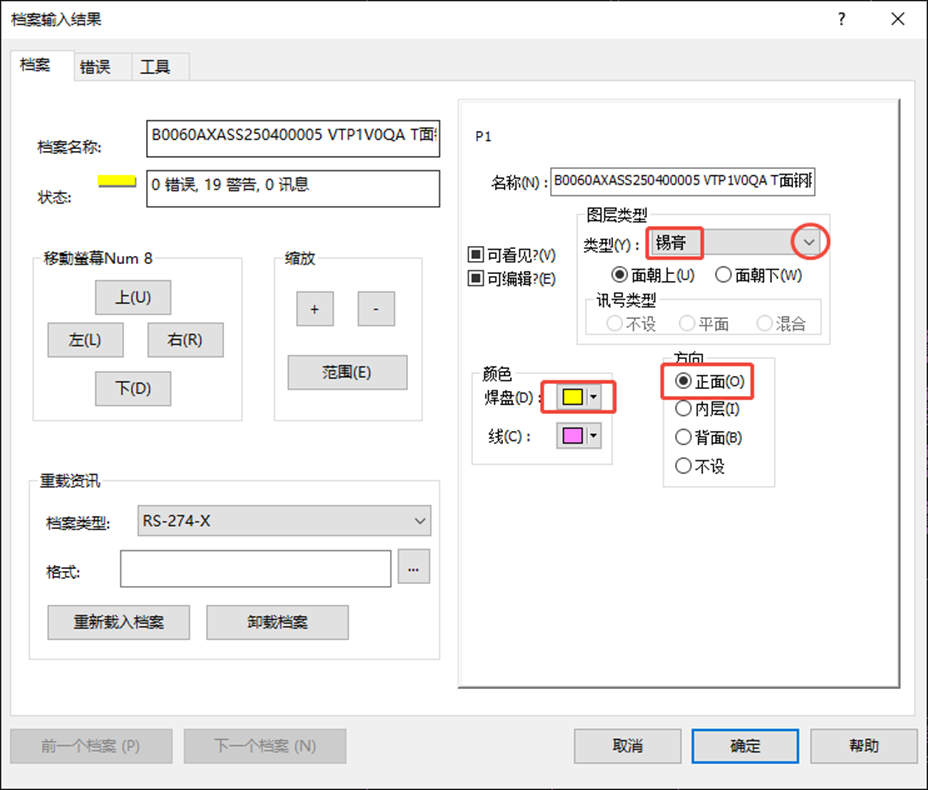Click the 卸载档案 unload button
This screenshot has width=928, height=790.
(277, 622)
